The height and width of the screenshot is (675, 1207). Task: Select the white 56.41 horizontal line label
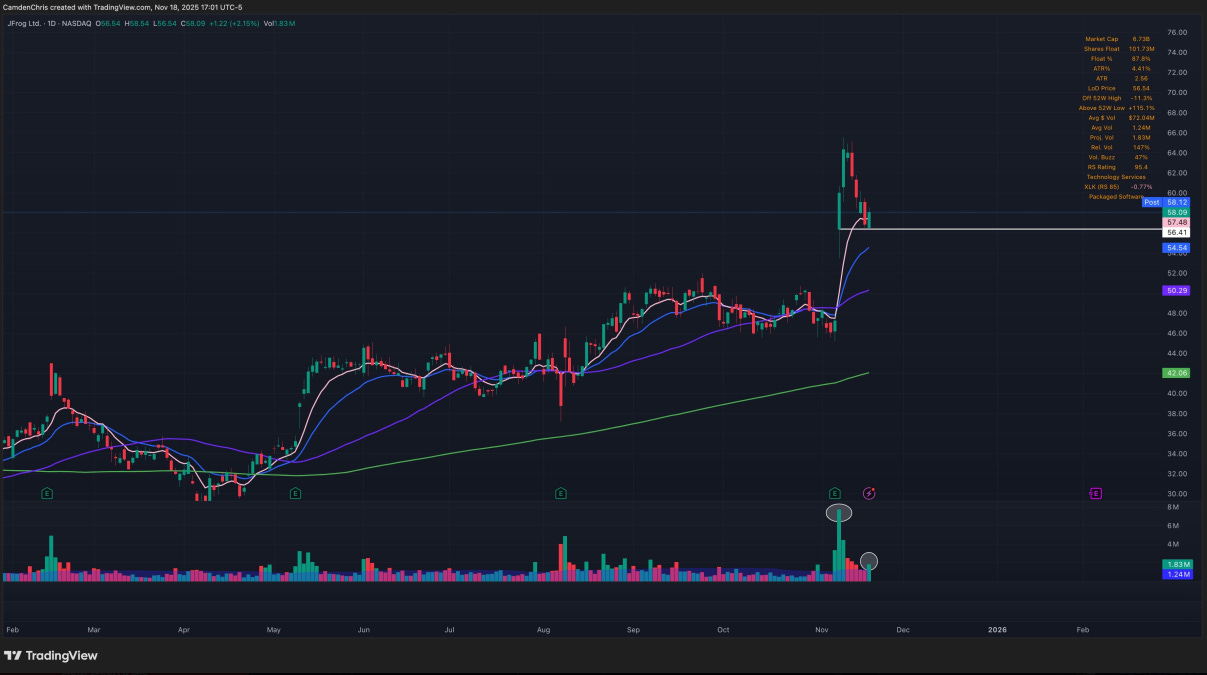coord(1176,232)
